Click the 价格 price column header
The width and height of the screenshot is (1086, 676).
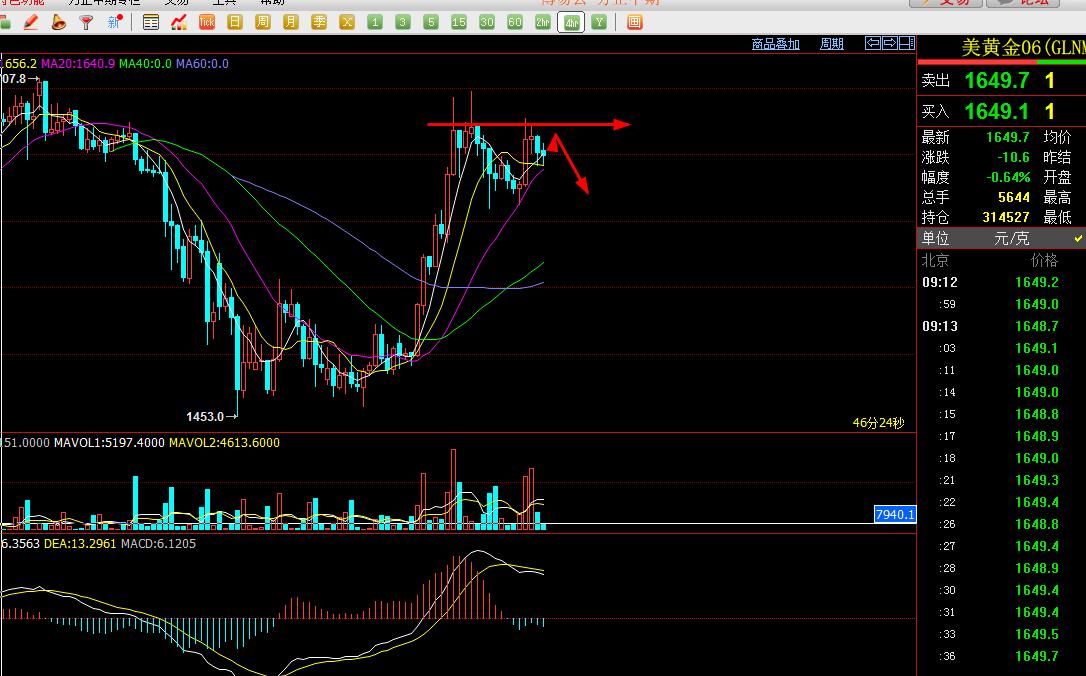click(1044, 260)
